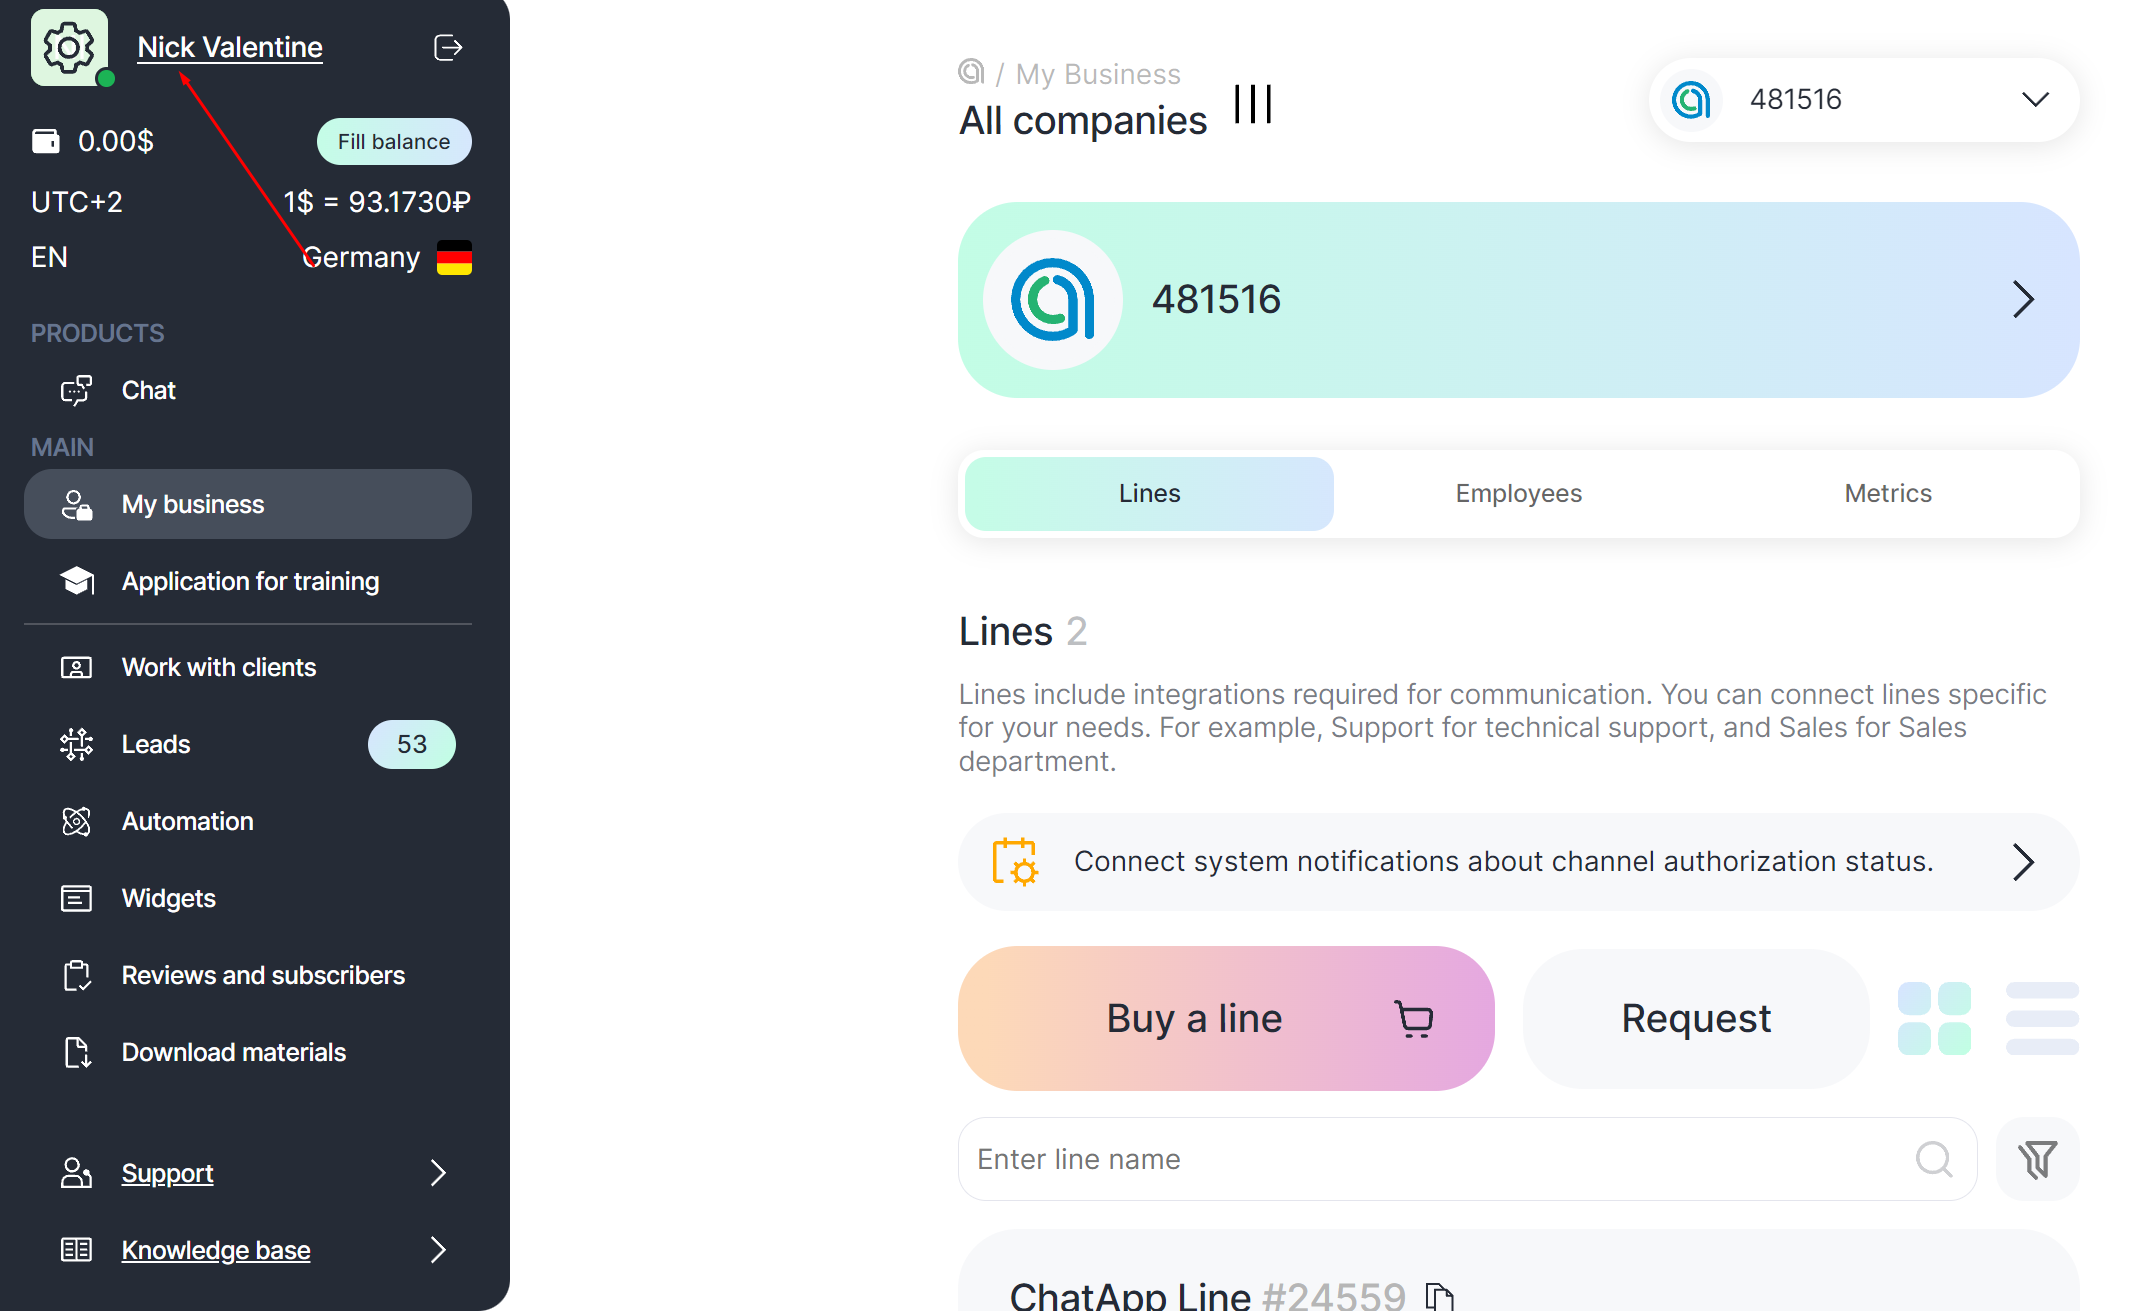Click the filter funnel icon
This screenshot has width=2149, height=1311.
tap(2037, 1159)
